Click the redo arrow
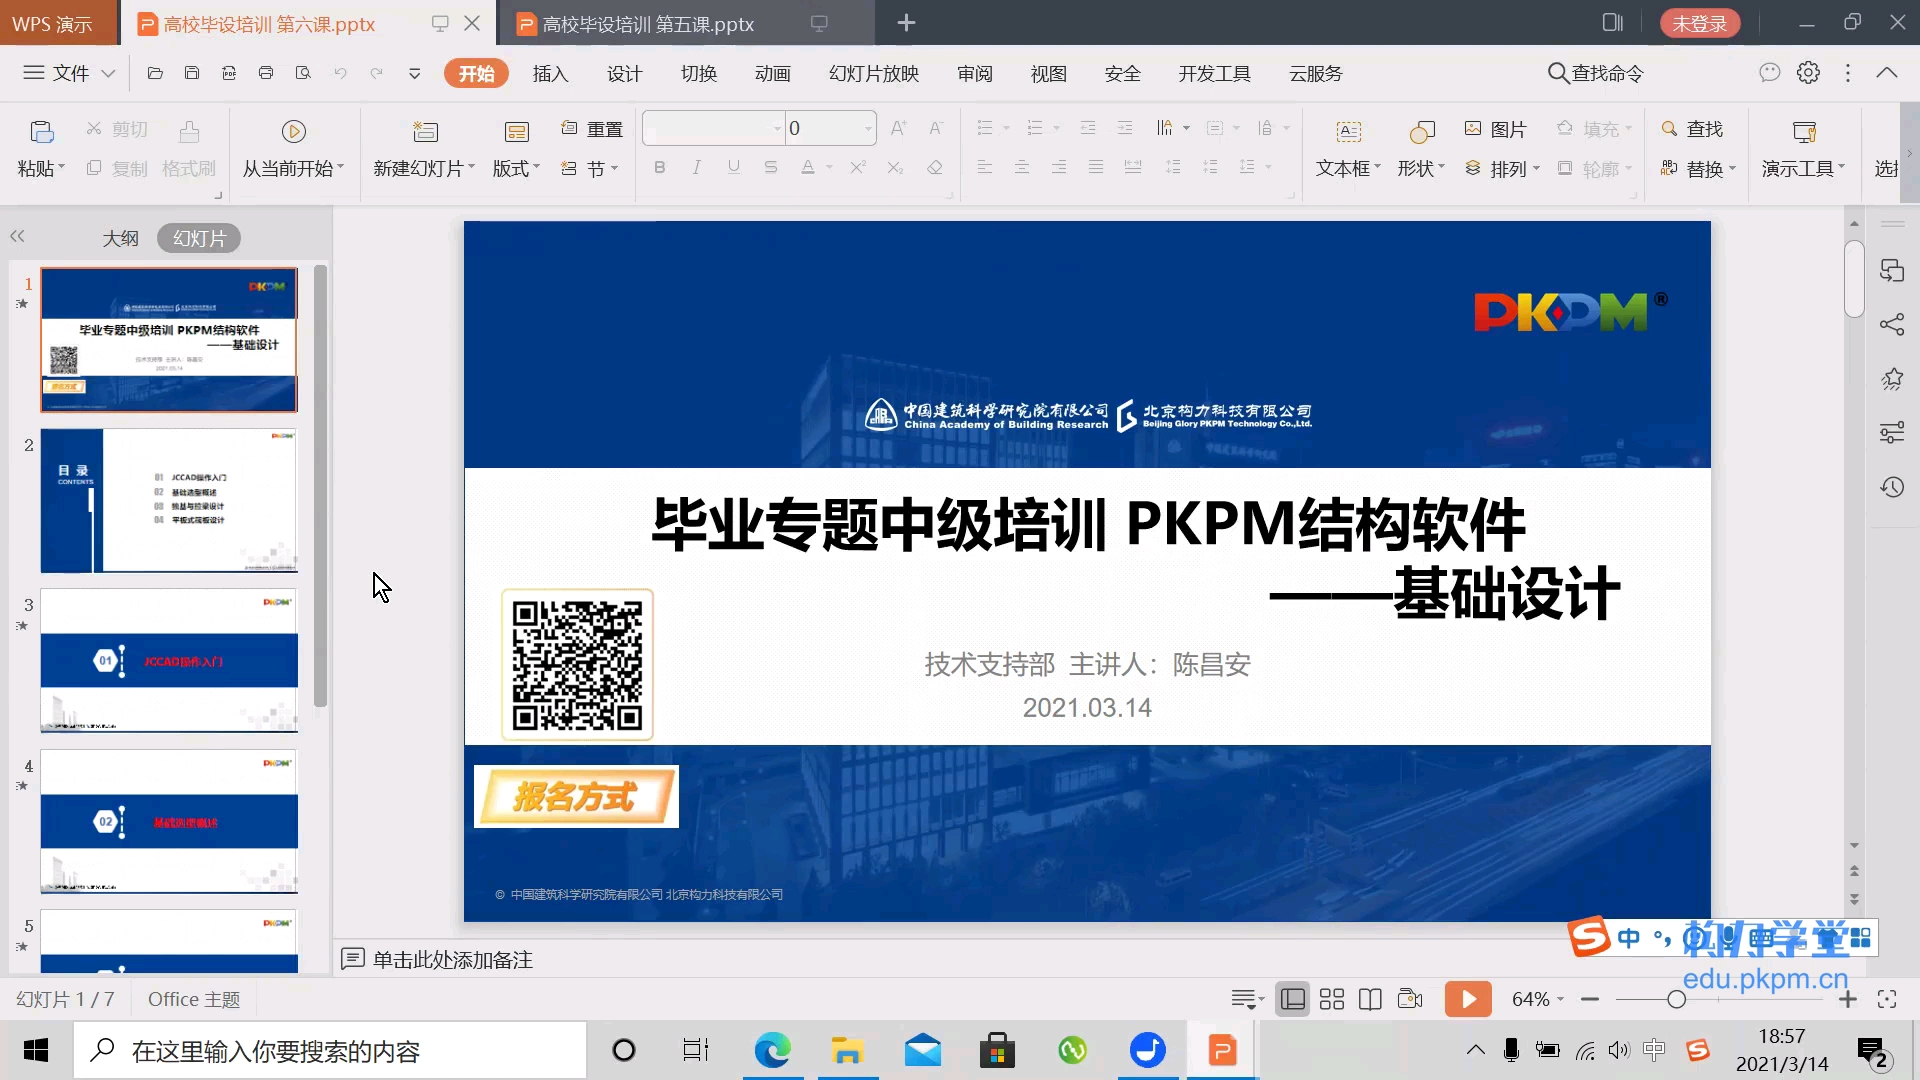Image resolution: width=1920 pixels, height=1080 pixels. (x=377, y=73)
